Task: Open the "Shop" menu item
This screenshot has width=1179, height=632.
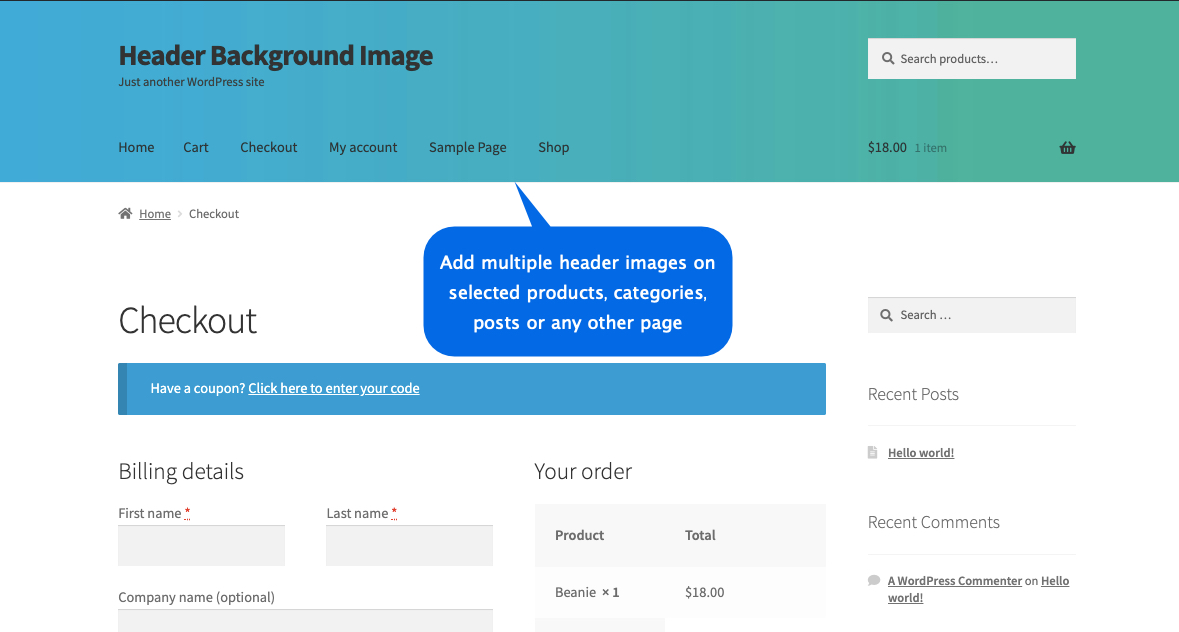Action: (553, 147)
